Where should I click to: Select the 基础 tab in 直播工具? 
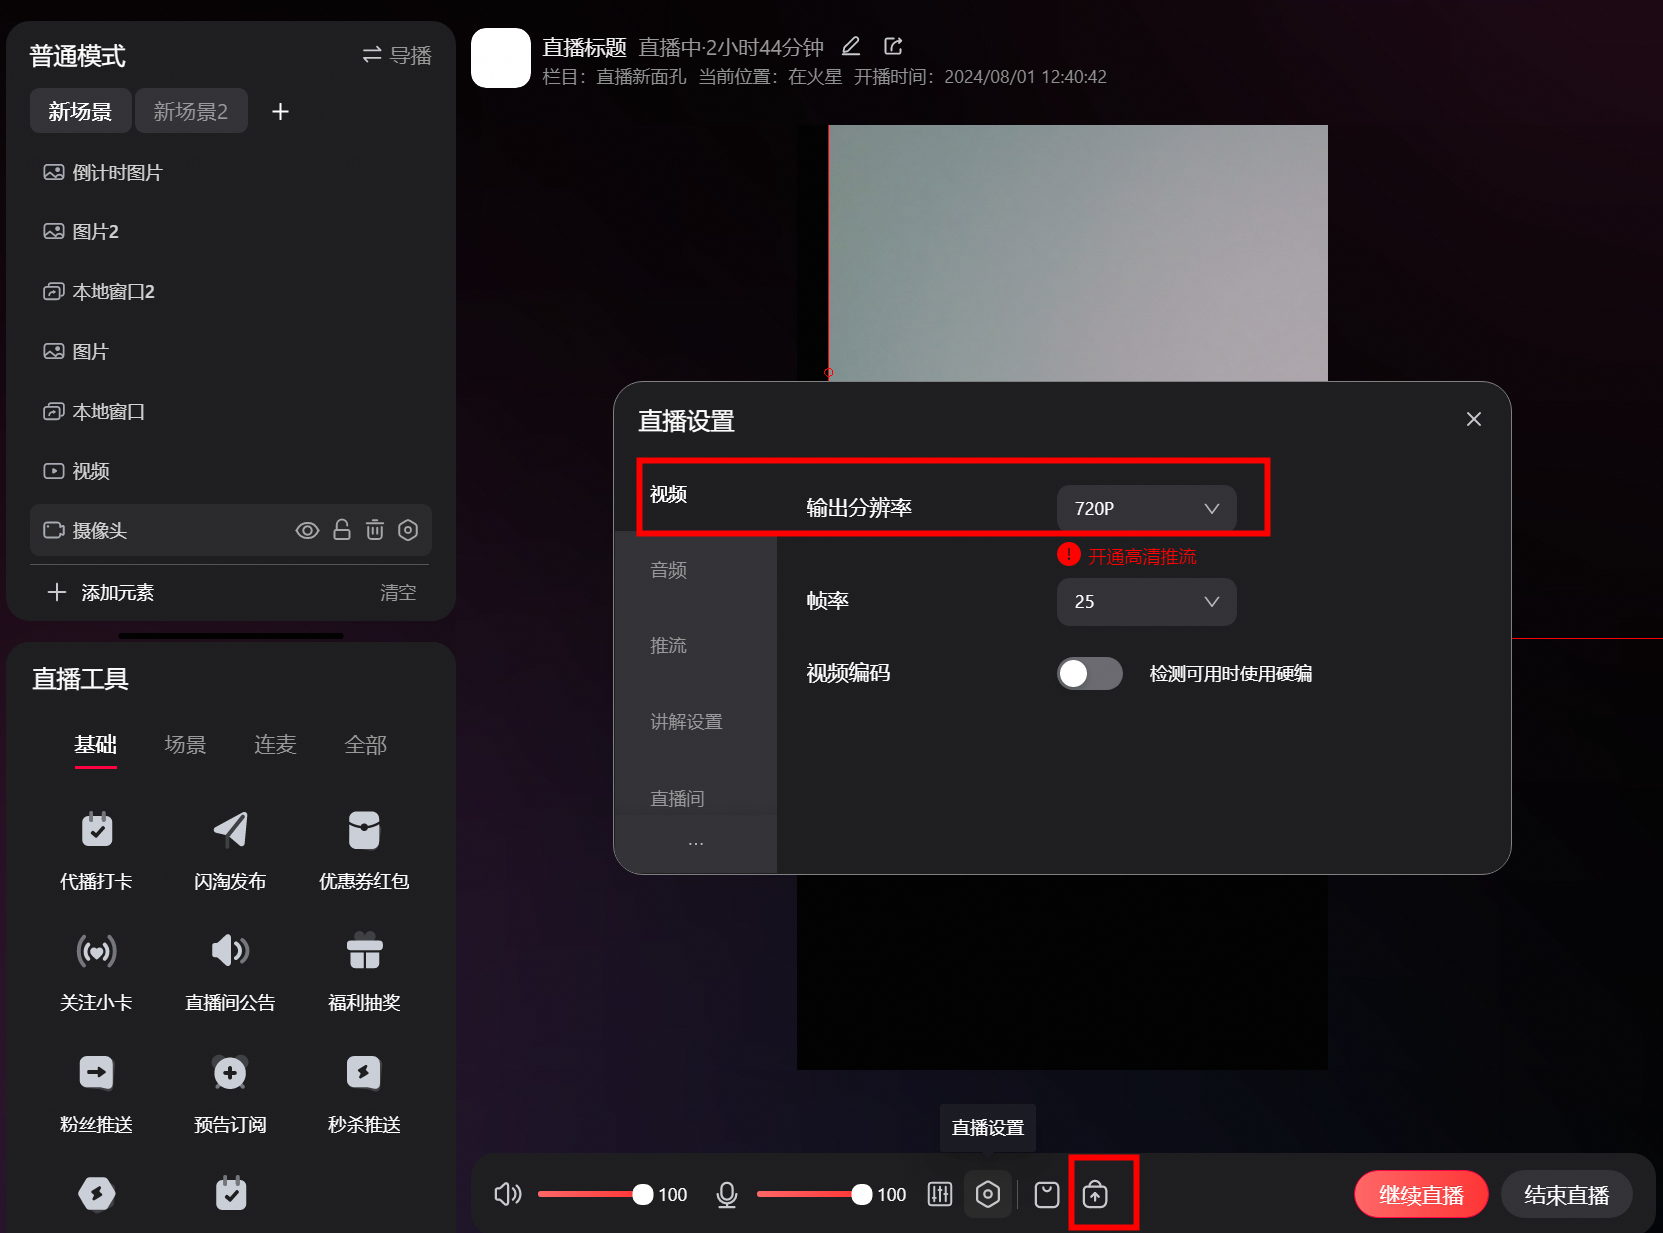96,745
